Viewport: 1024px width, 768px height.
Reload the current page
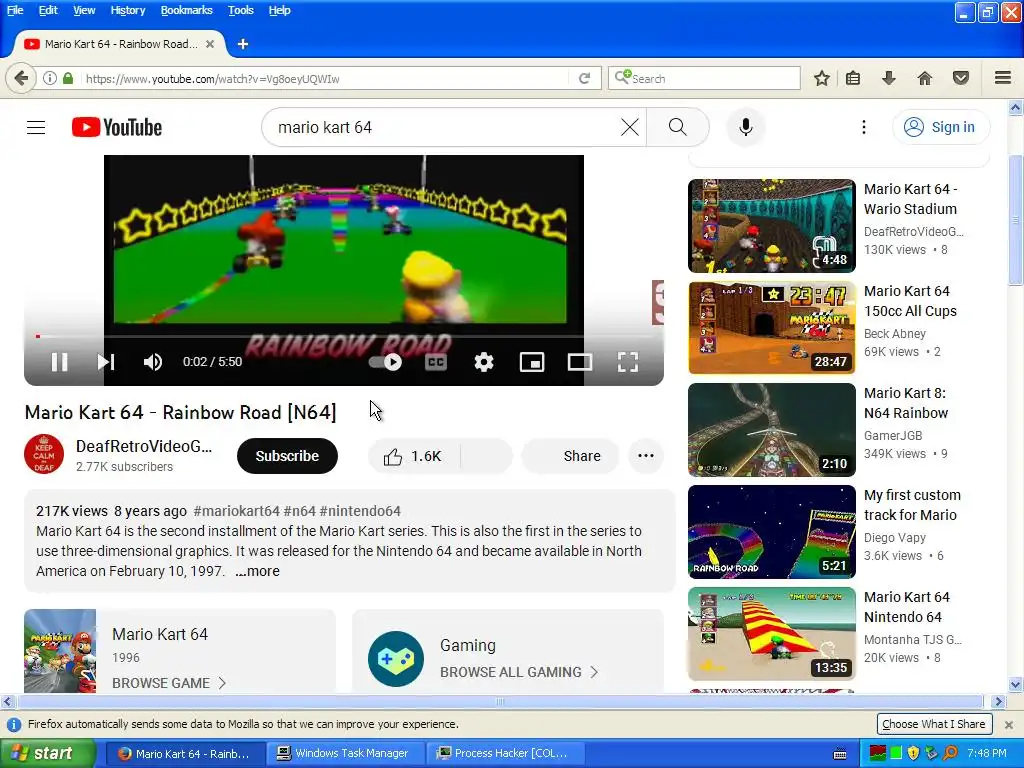coord(584,78)
